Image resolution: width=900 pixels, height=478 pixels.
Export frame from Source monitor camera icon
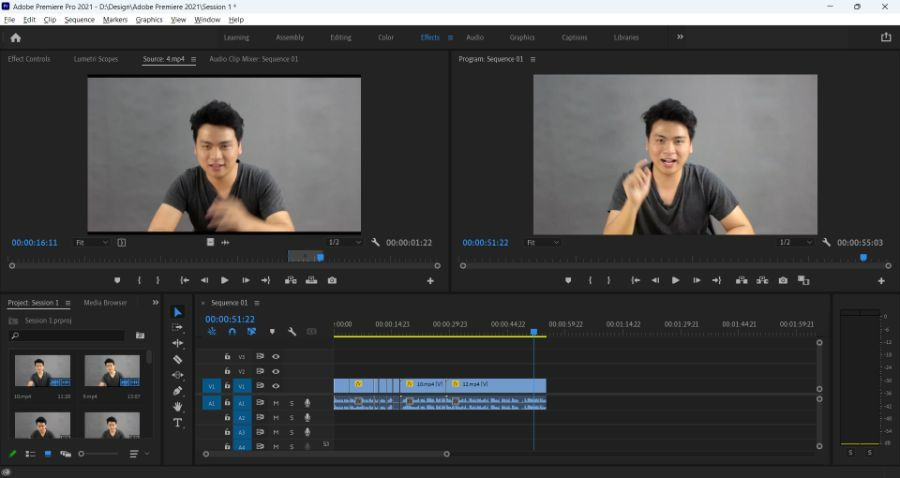coord(332,281)
